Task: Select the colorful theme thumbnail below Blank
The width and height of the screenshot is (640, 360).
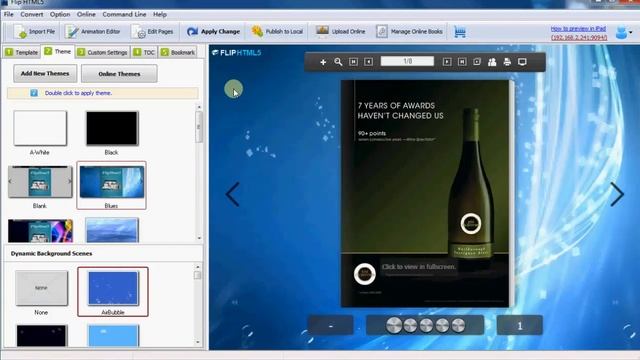Action: (x=40, y=231)
